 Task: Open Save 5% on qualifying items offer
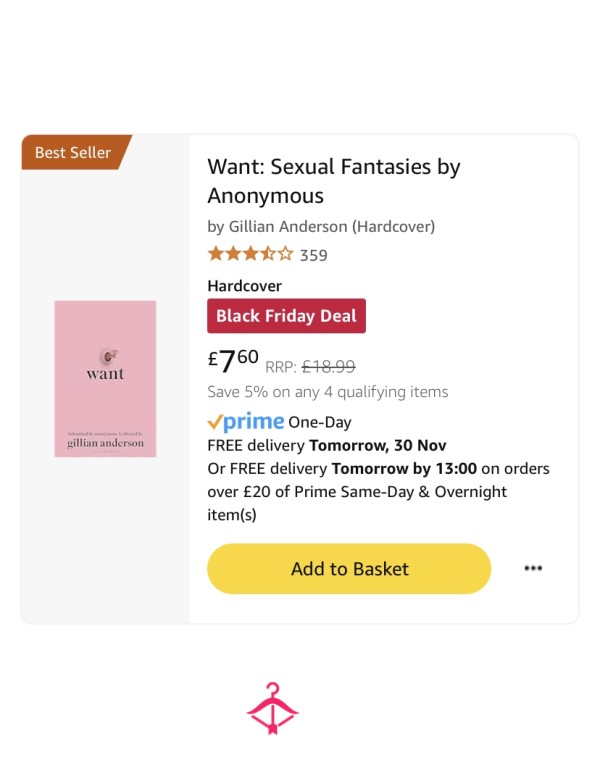327,392
